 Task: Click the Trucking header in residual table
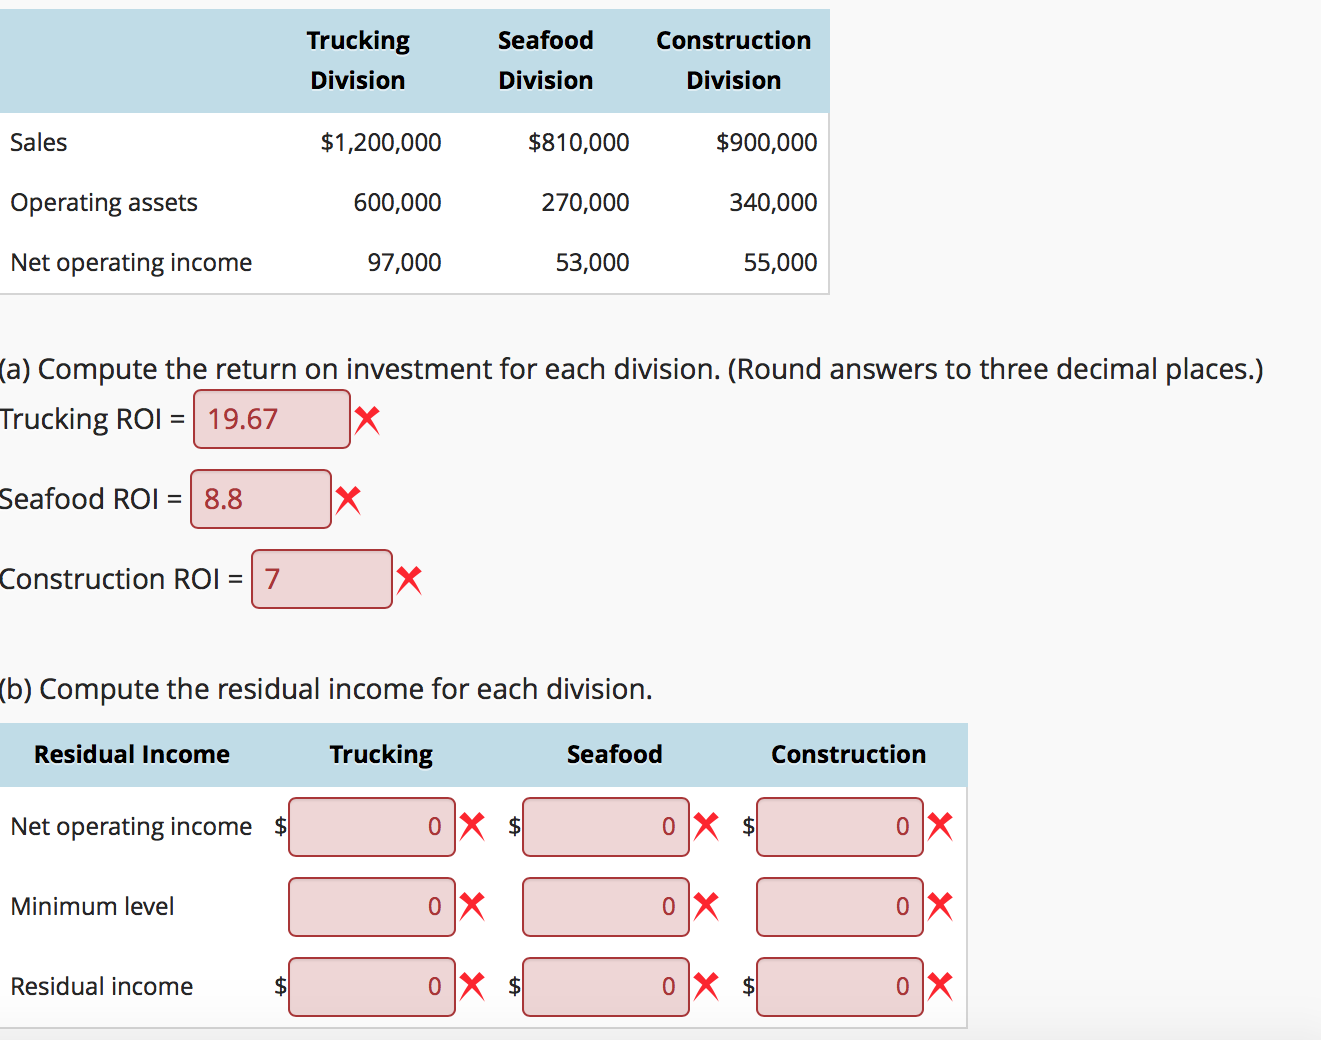click(382, 755)
